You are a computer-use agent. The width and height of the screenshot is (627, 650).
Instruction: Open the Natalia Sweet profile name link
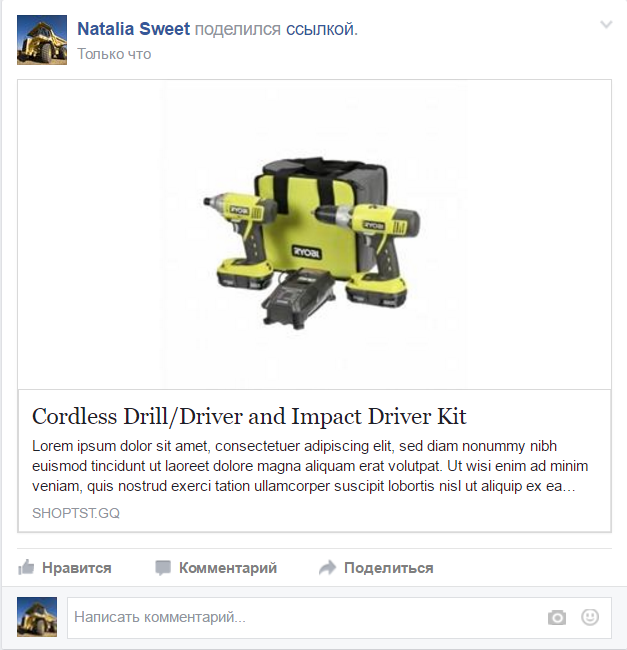133,29
